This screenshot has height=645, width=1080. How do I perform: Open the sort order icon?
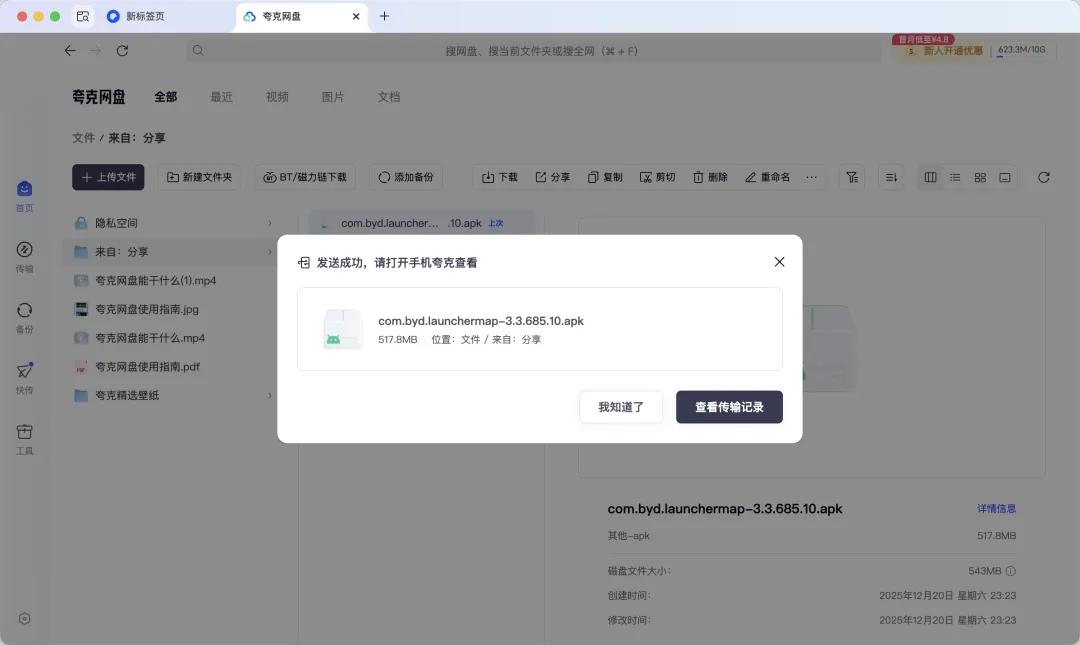click(891, 177)
